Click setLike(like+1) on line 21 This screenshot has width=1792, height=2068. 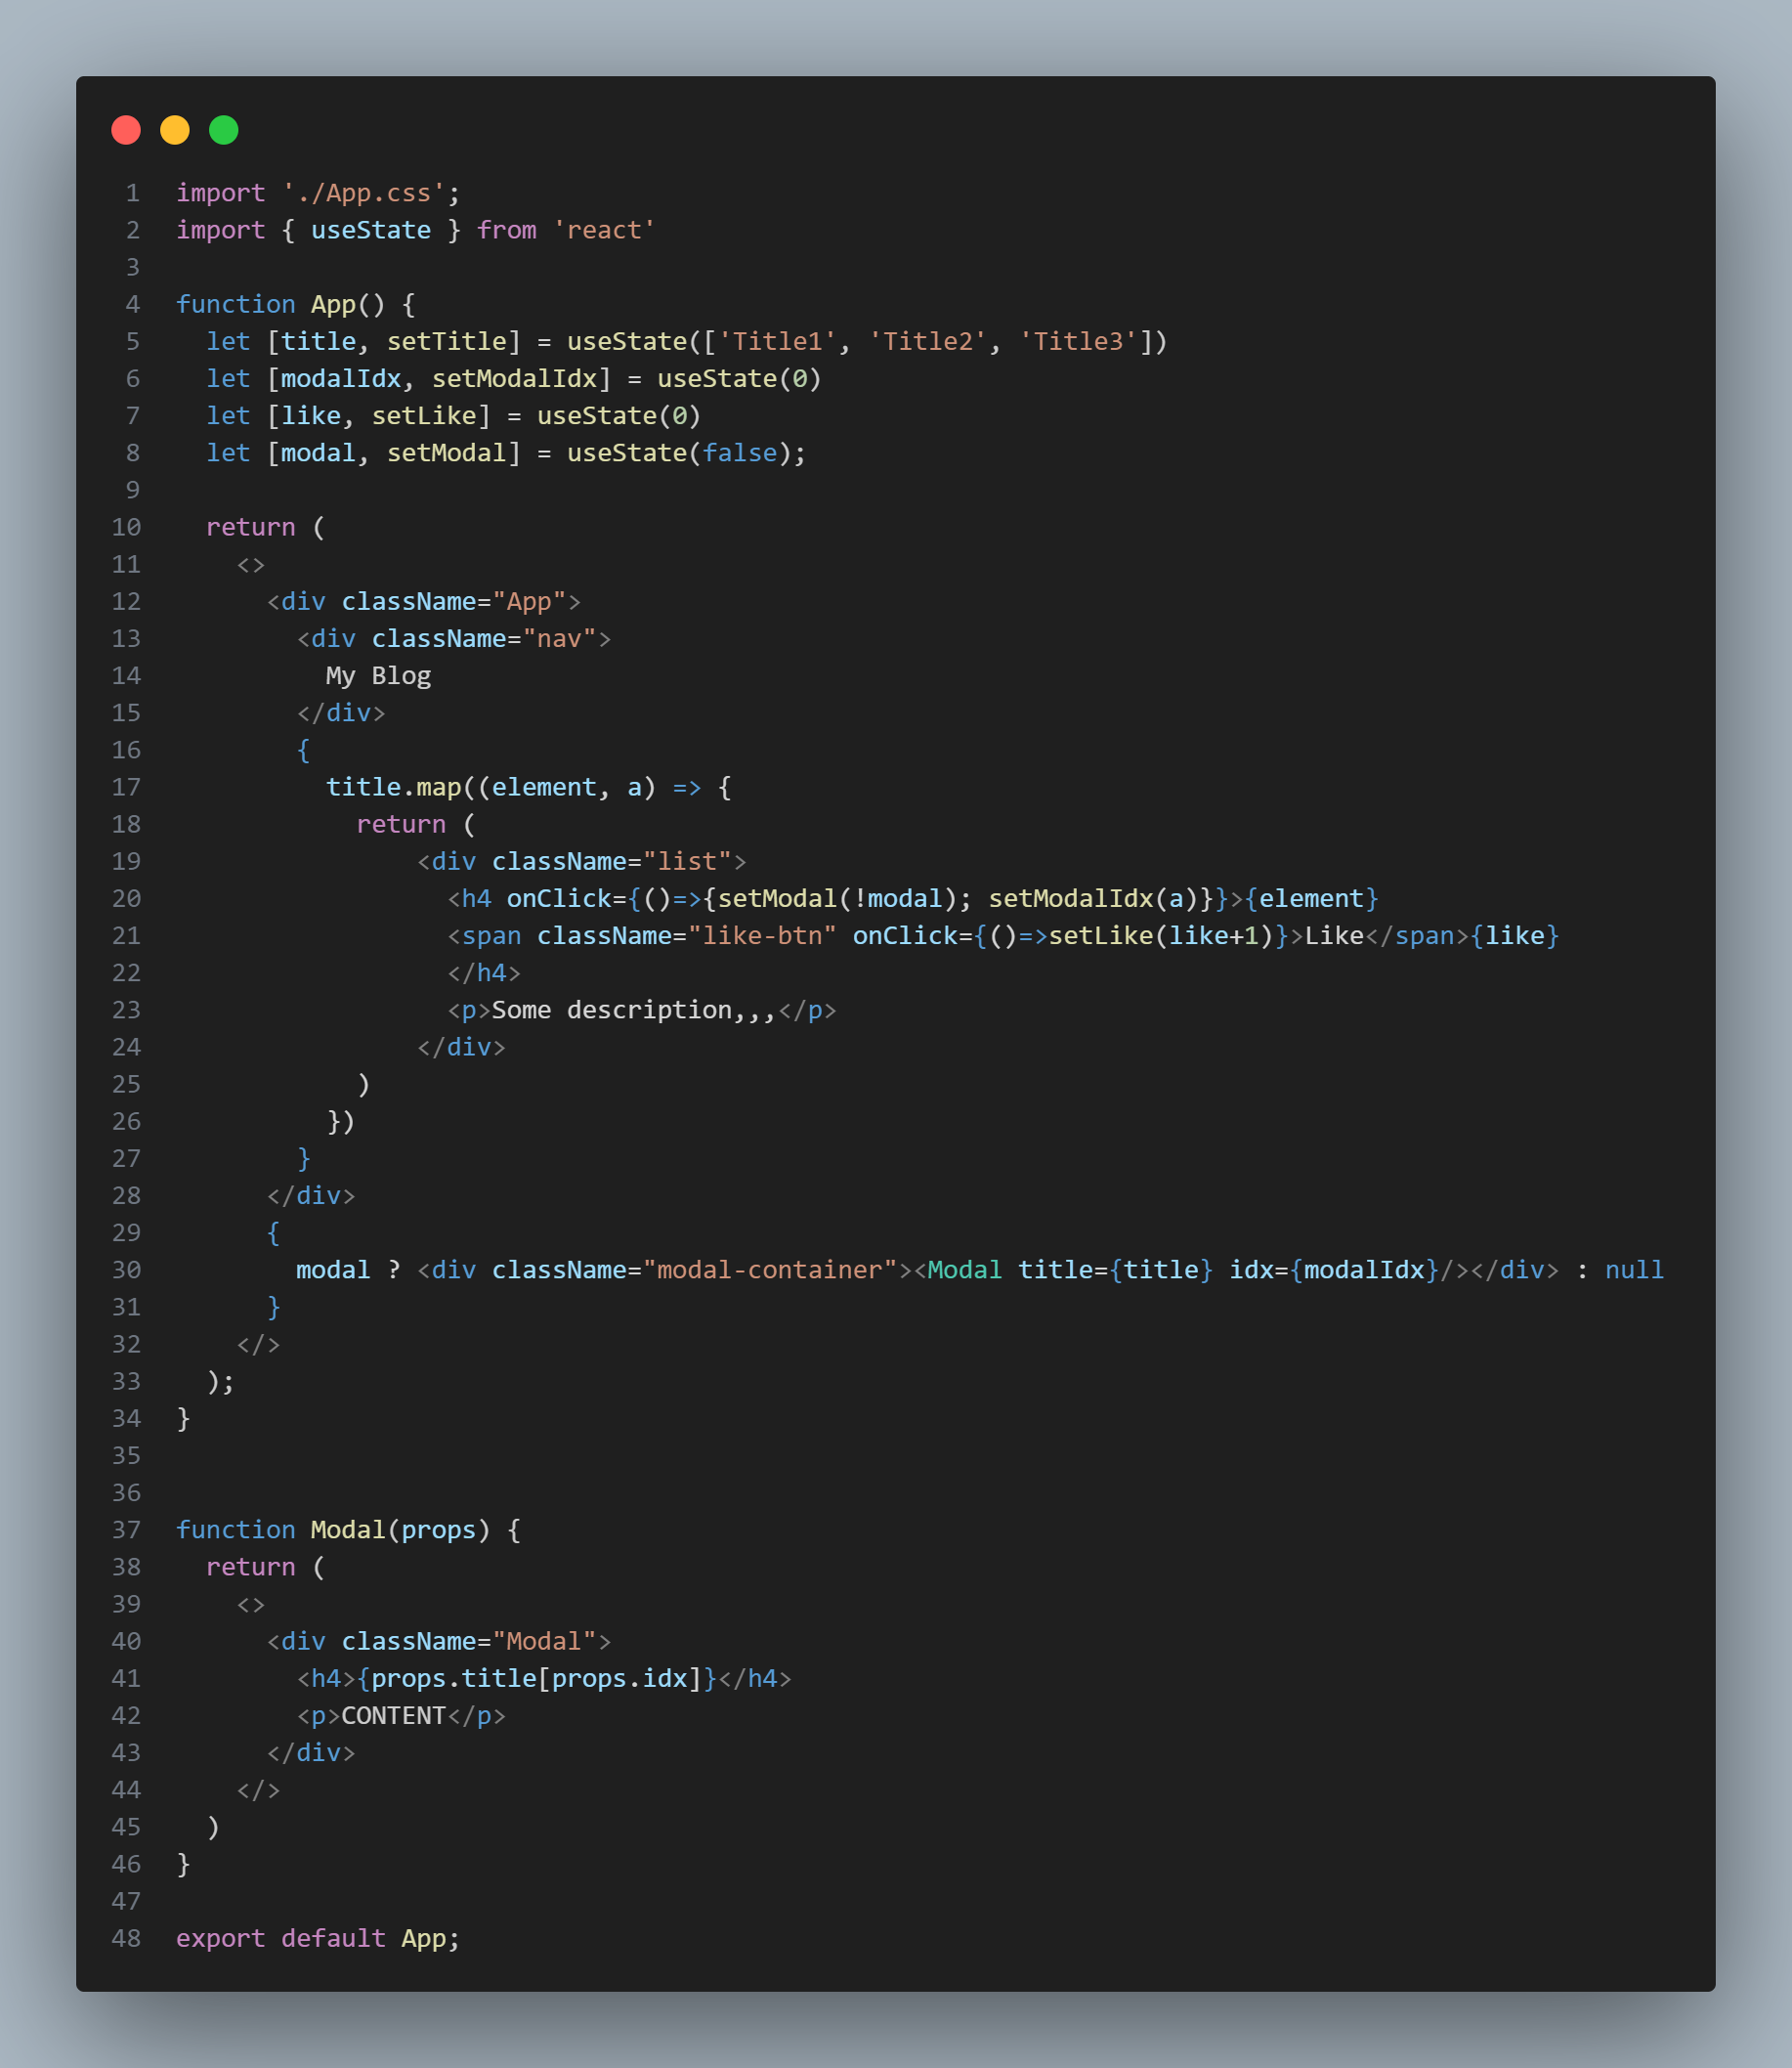(1161, 935)
